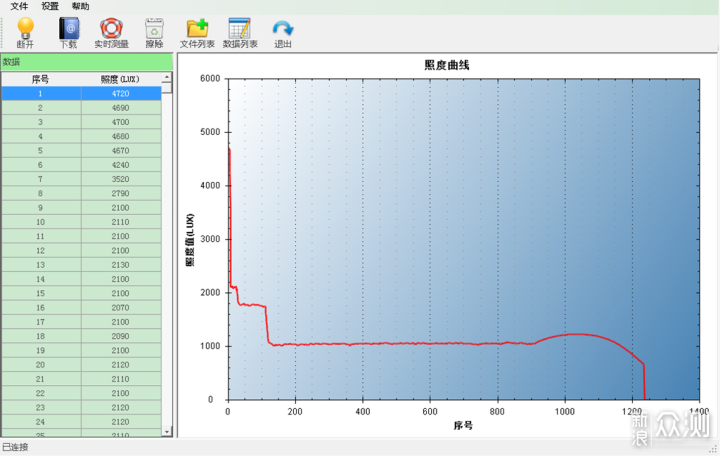Open the 帮助 menu
The height and width of the screenshot is (456, 720).
80,6
